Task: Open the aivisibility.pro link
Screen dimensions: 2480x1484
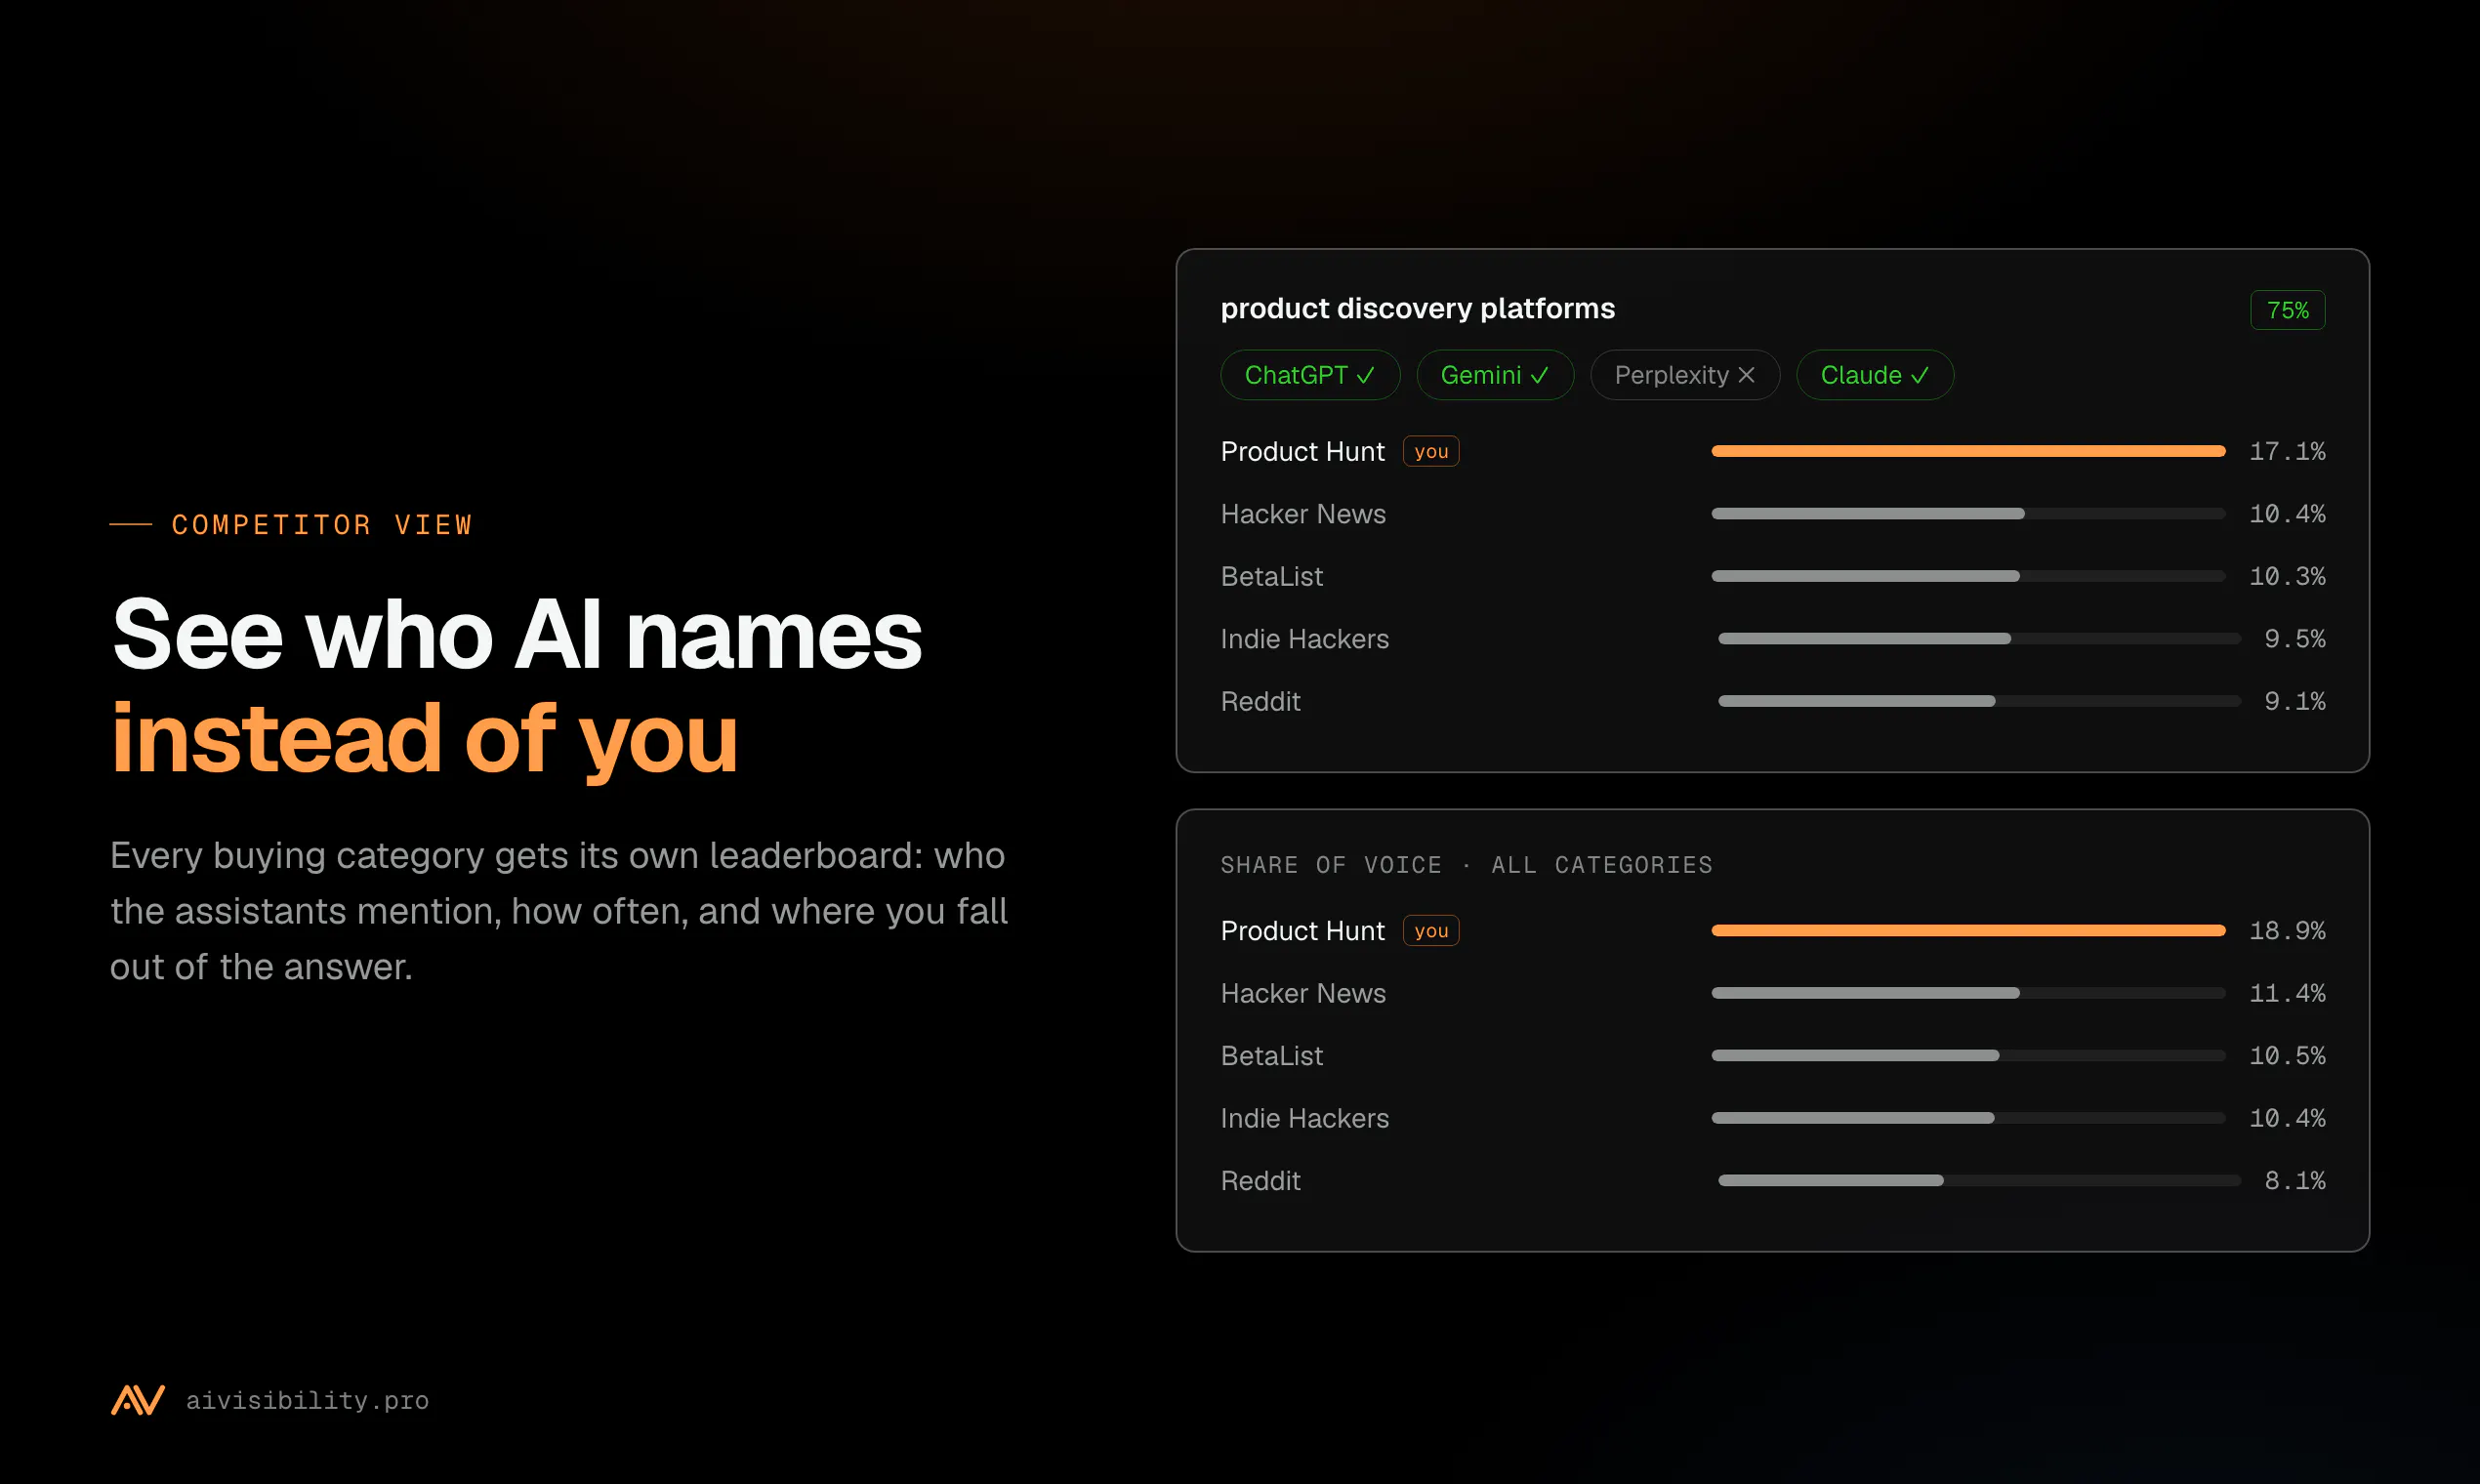Action: pyautogui.click(x=307, y=1400)
